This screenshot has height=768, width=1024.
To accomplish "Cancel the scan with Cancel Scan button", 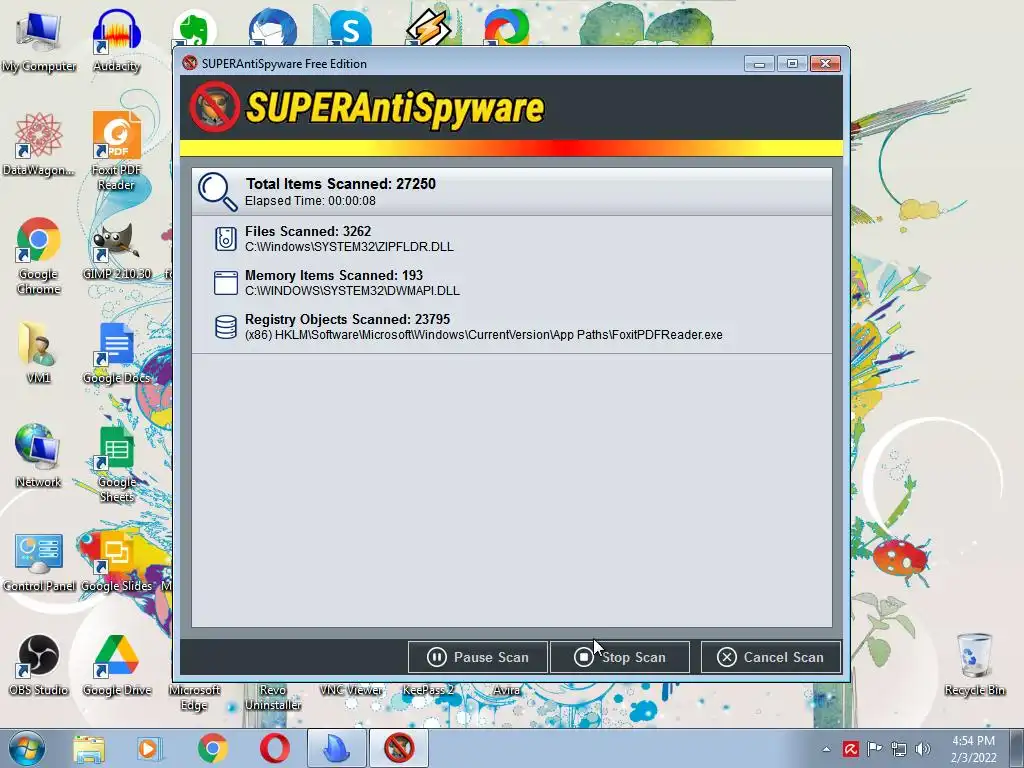I will point(771,657).
